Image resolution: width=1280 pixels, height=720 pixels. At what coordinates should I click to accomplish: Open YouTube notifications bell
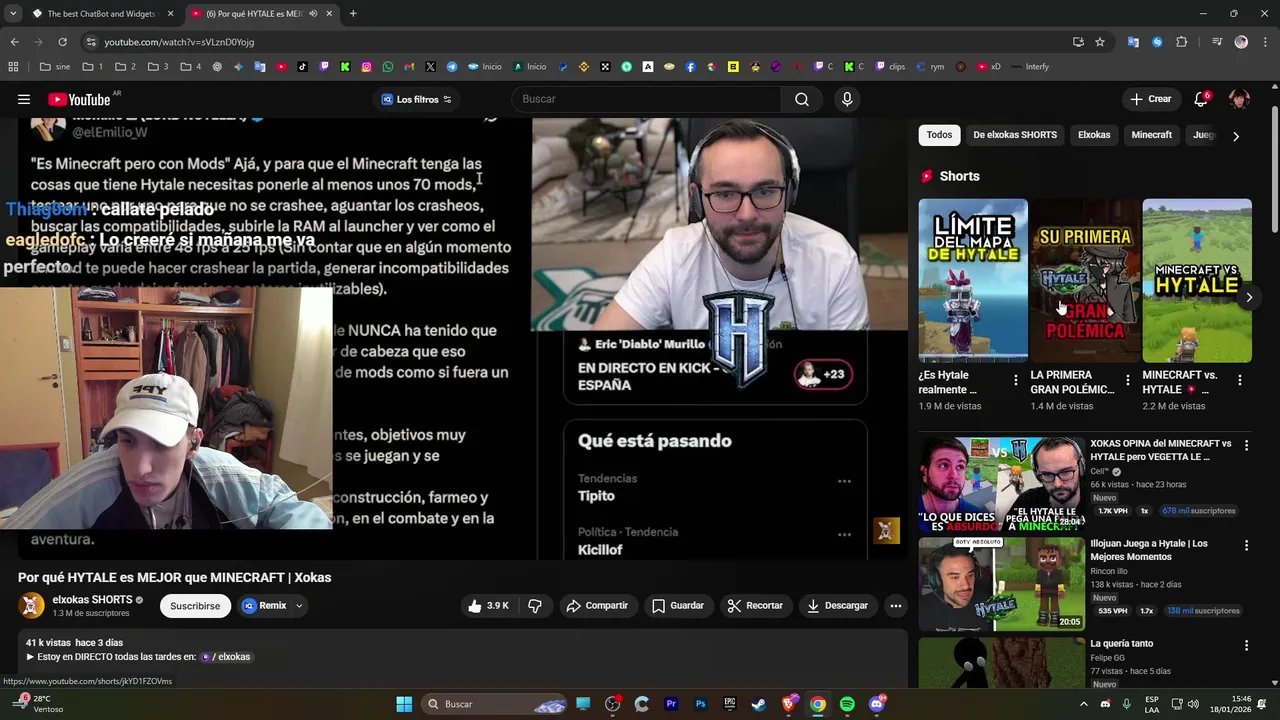click(x=1201, y=99)
